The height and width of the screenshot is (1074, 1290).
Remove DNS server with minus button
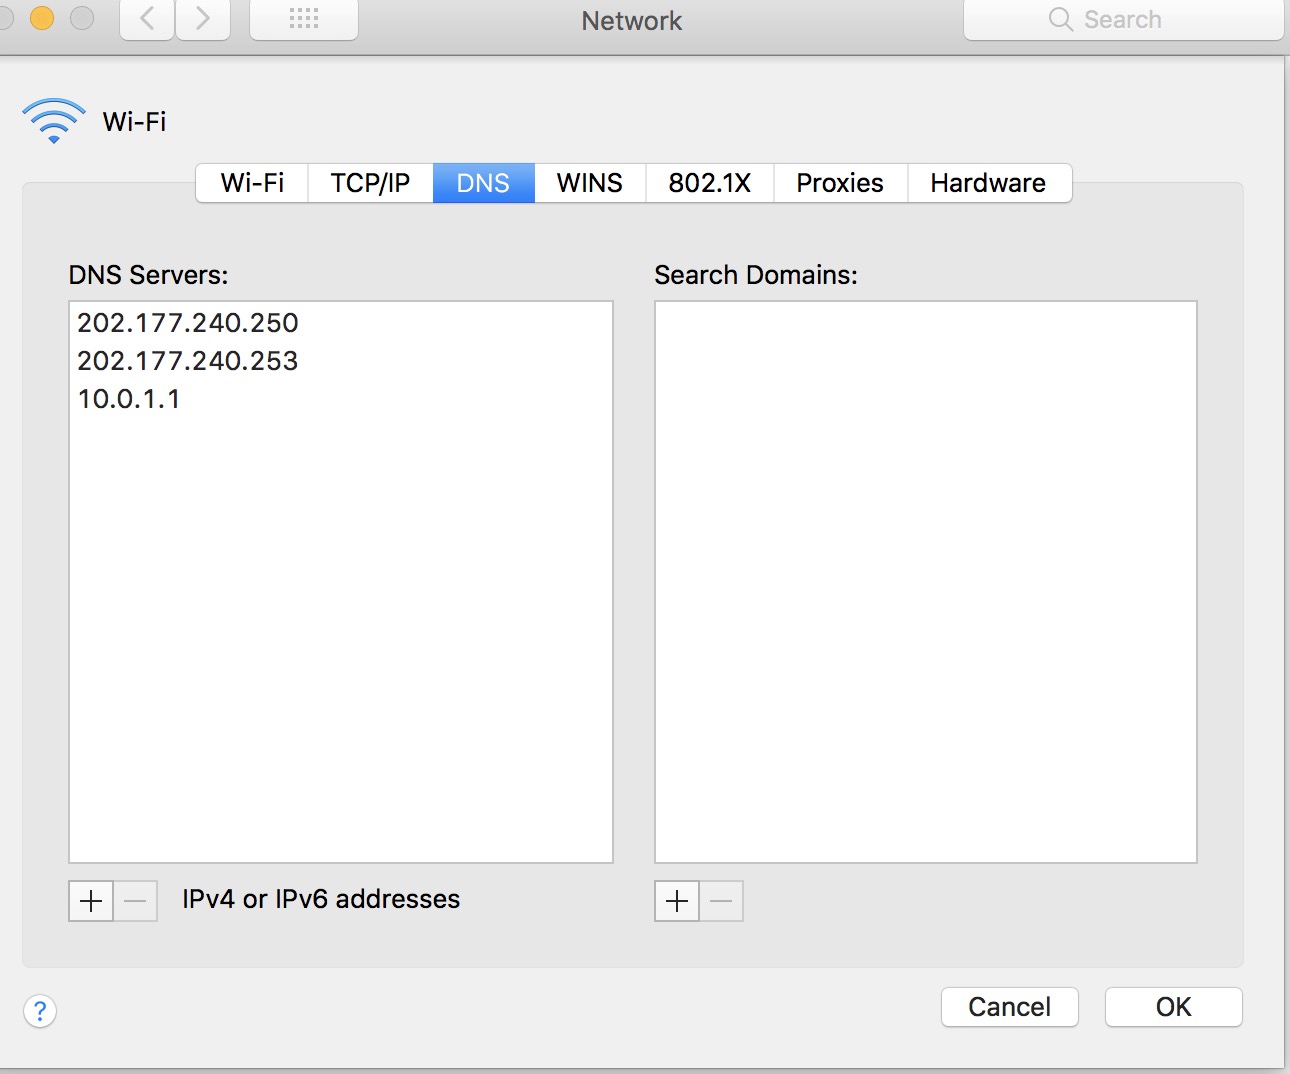[135, 901]
